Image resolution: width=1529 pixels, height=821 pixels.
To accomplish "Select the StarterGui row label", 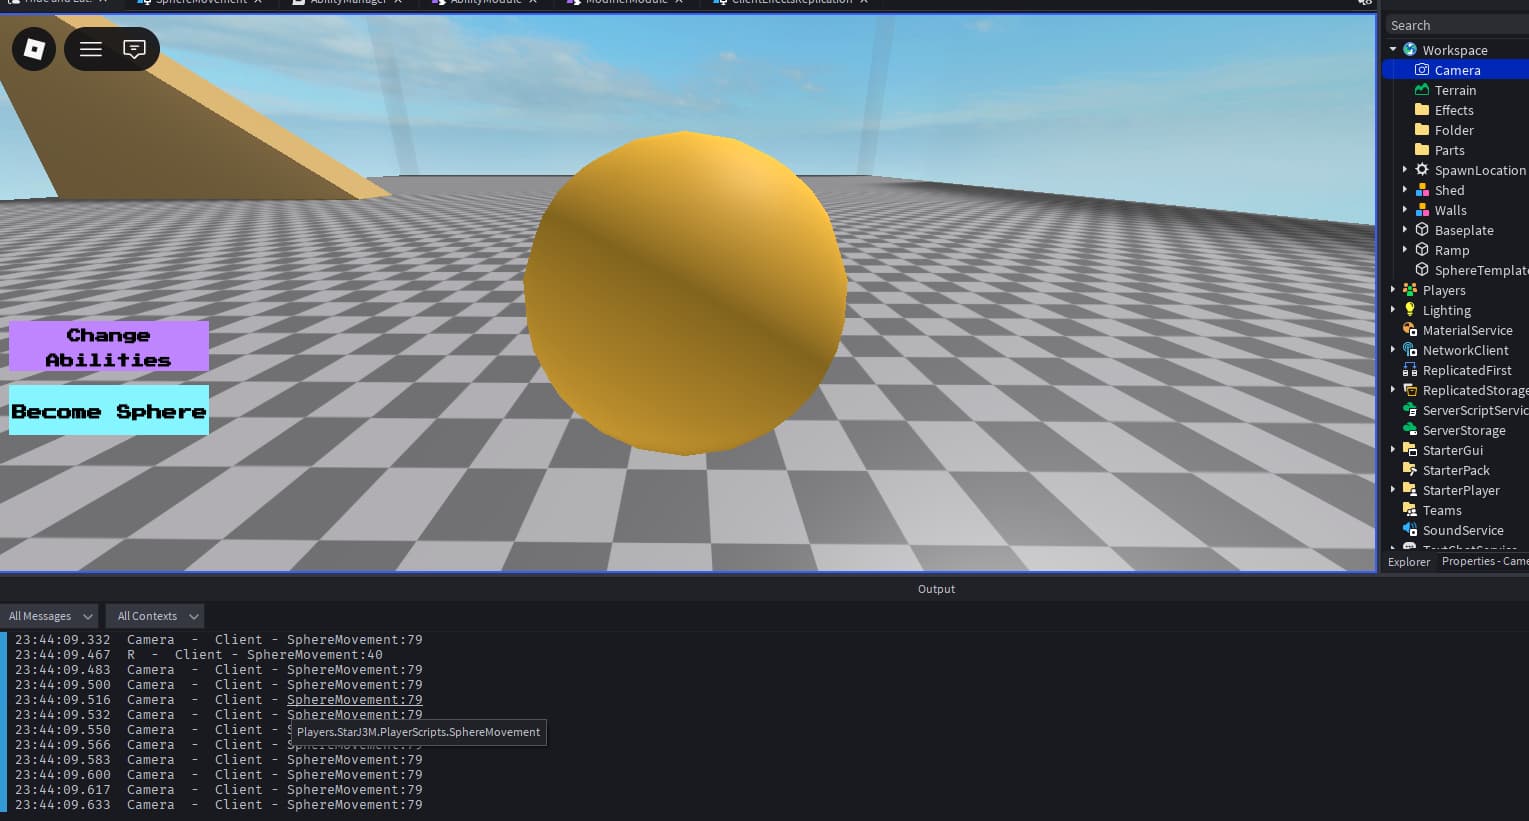I will click(x=1453, y=450).
